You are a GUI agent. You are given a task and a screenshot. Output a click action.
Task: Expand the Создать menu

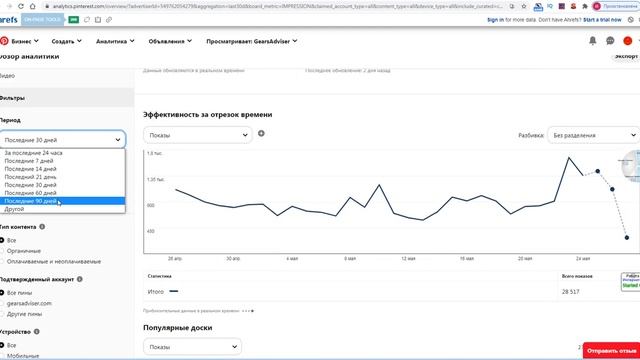(x=67, y=41)
